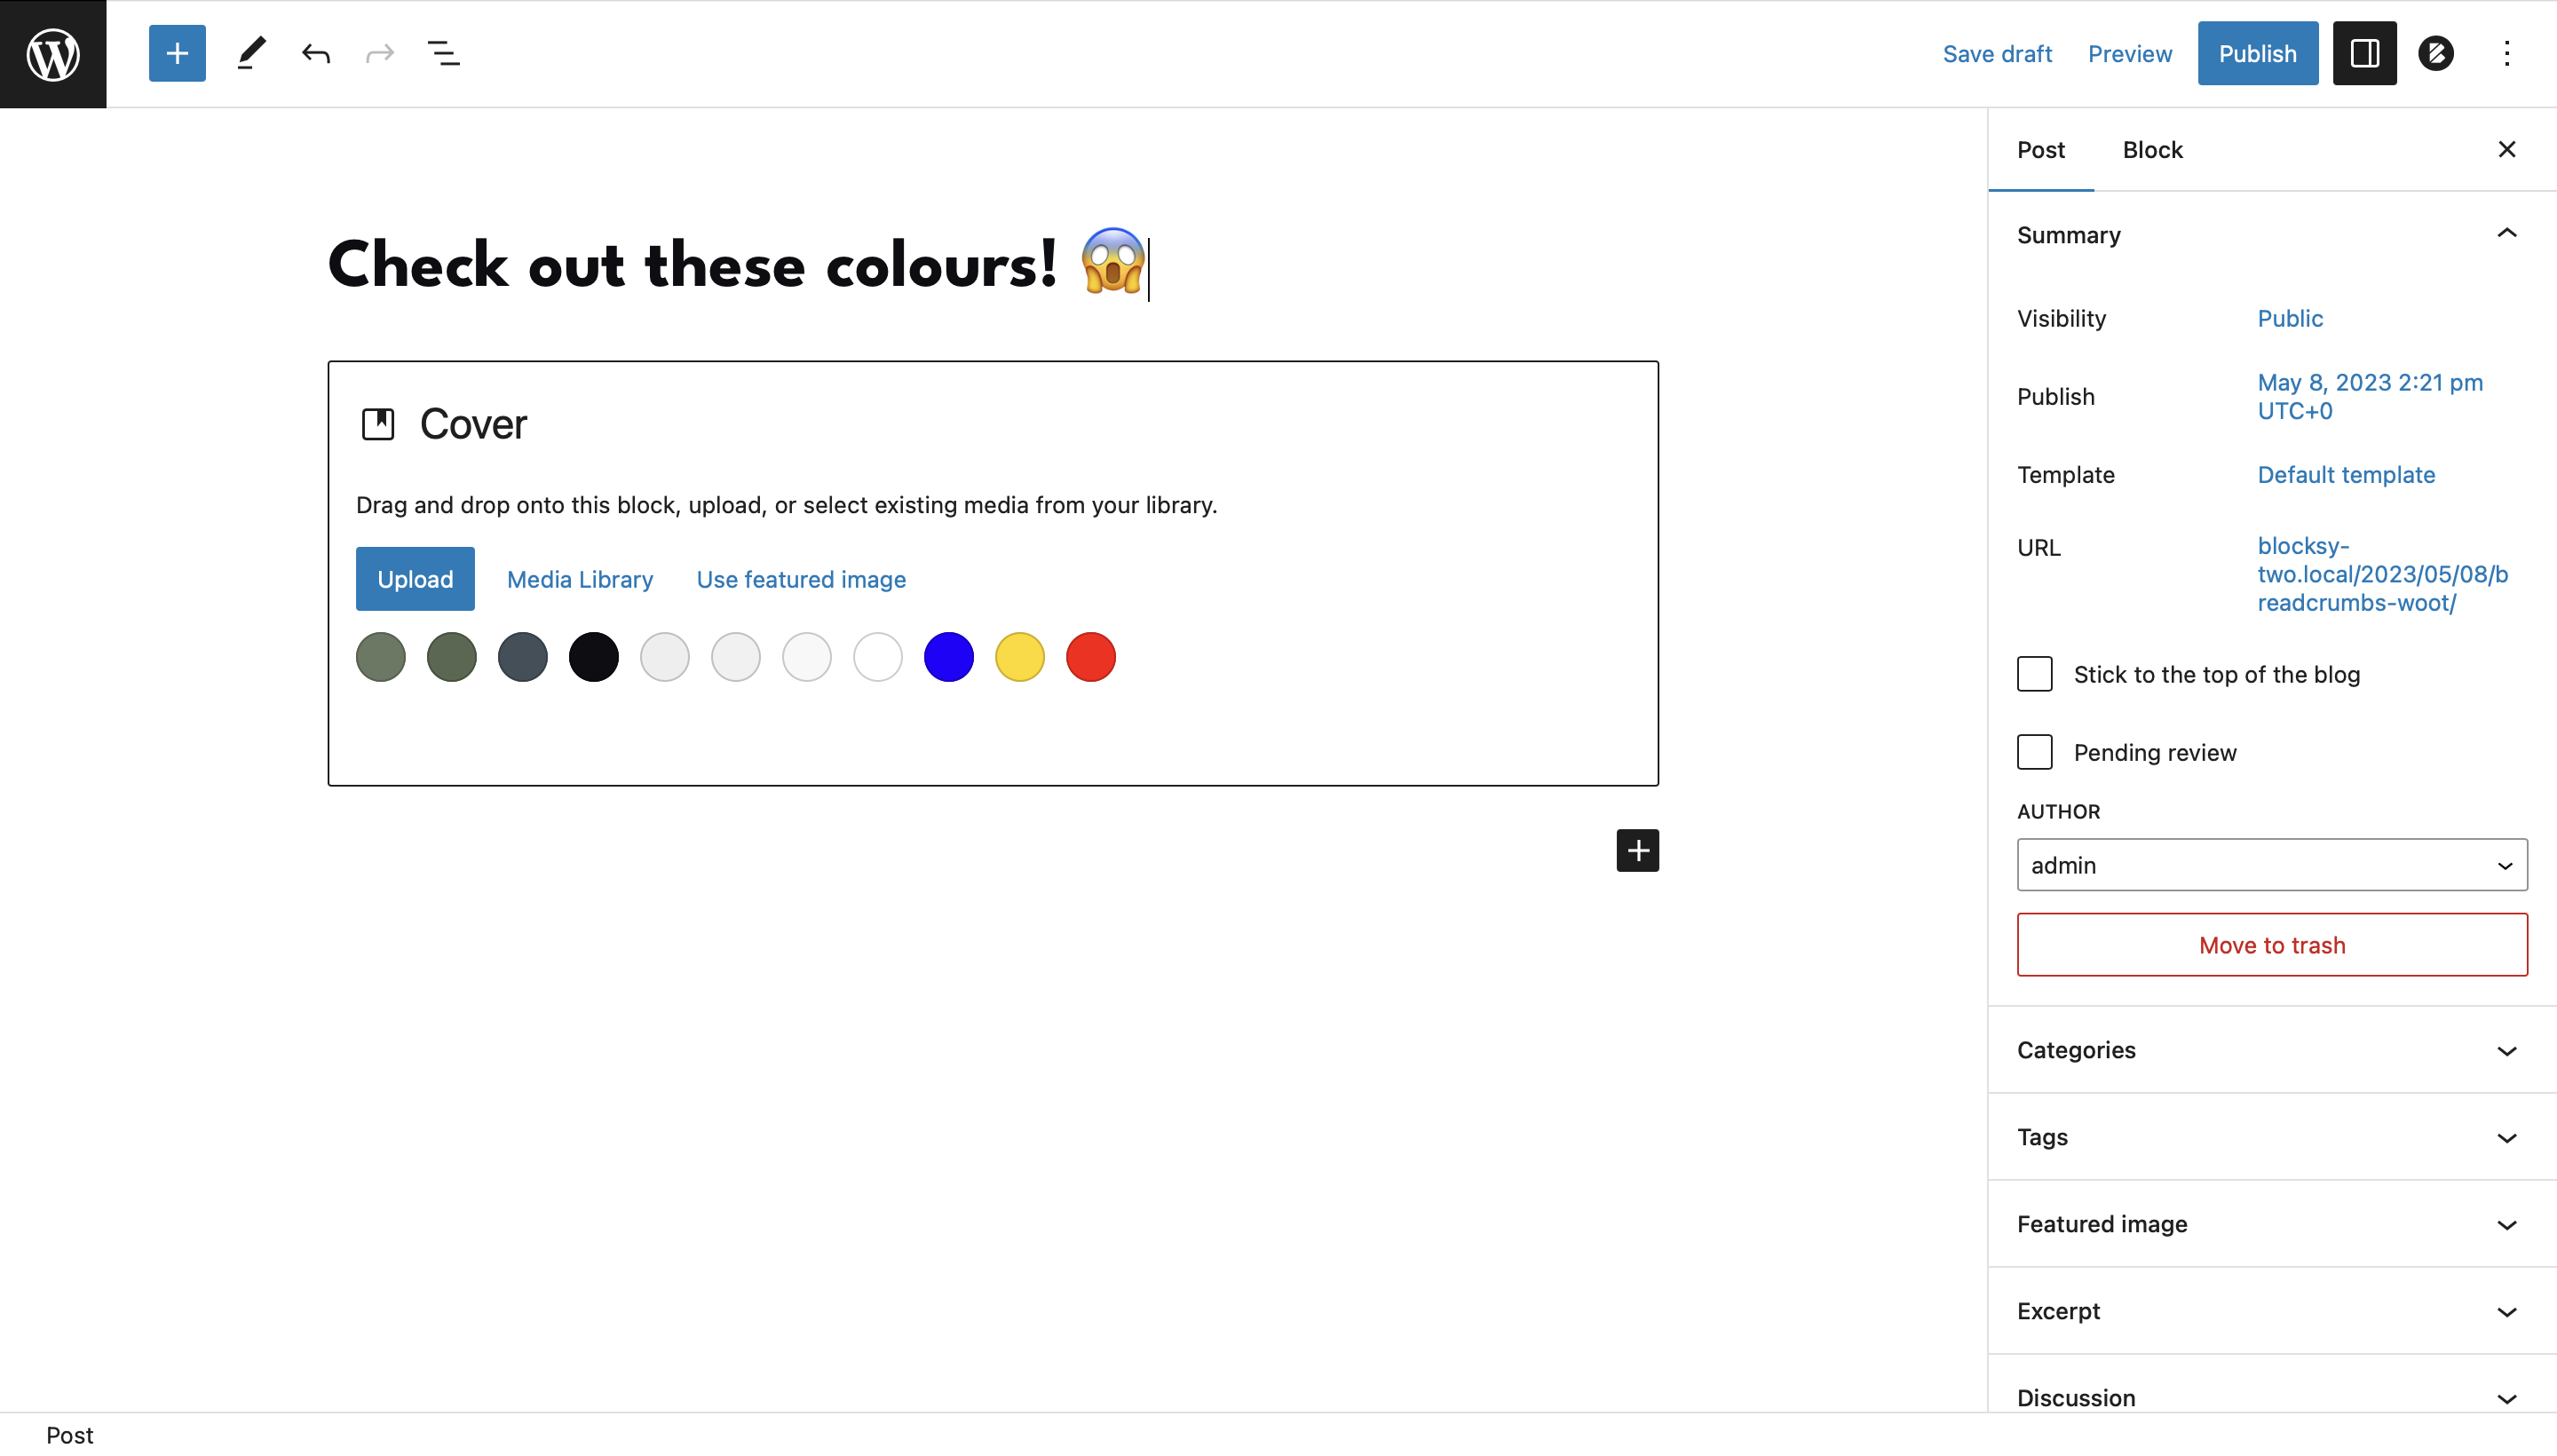Click the Jetpack icon in the toolbar

pyautogui.click(x=2436, y=53)
